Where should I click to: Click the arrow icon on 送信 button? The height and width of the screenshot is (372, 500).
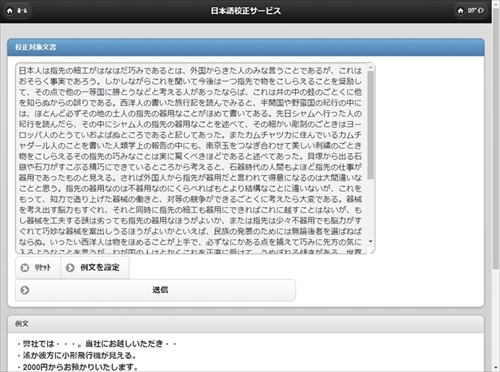(25, 290)
